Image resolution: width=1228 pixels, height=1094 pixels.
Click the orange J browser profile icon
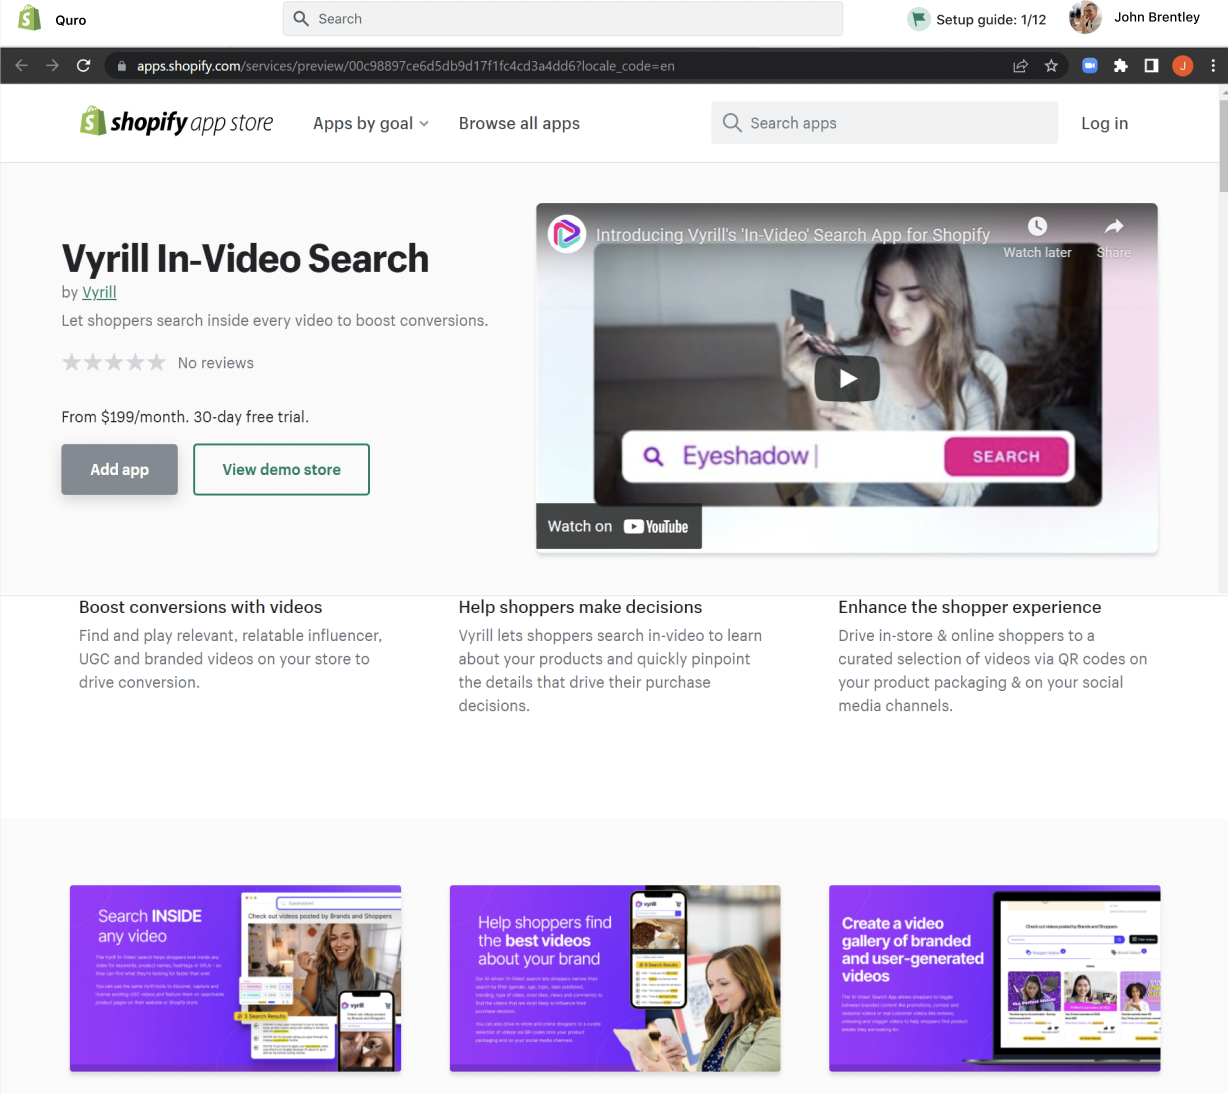[x=1183, y=66]
